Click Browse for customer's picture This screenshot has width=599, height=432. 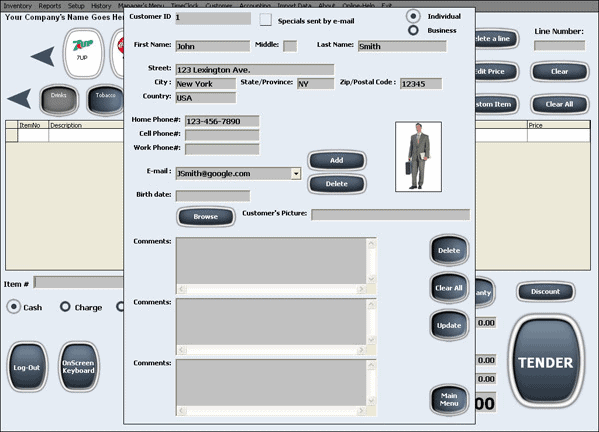pos(206,217)
